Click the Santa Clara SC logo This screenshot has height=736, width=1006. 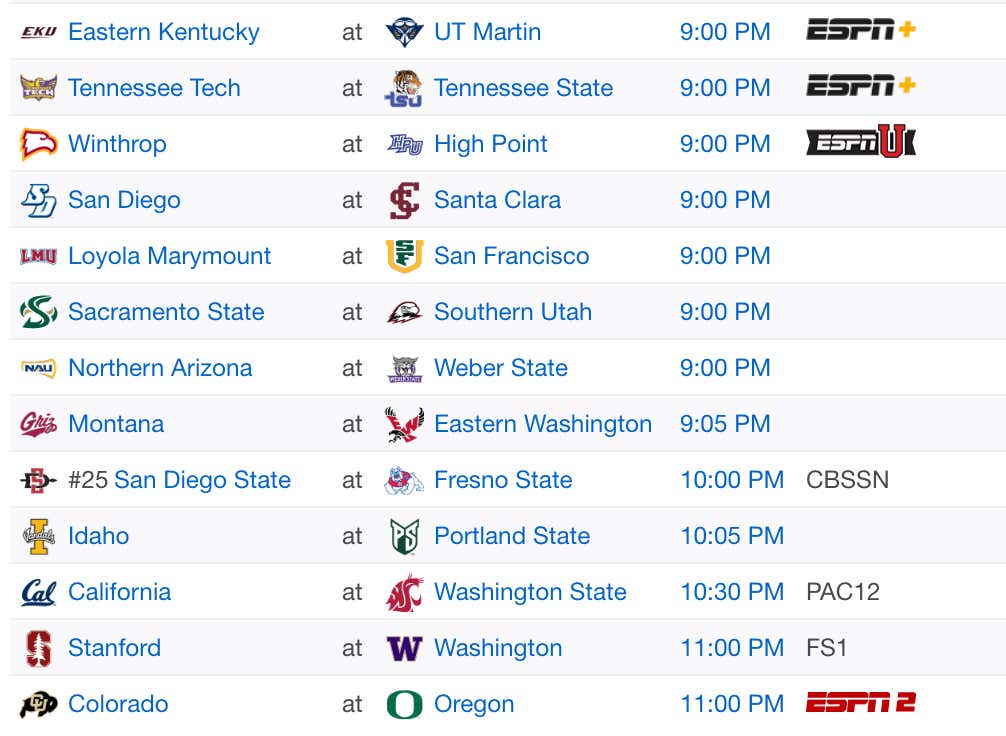404,200
